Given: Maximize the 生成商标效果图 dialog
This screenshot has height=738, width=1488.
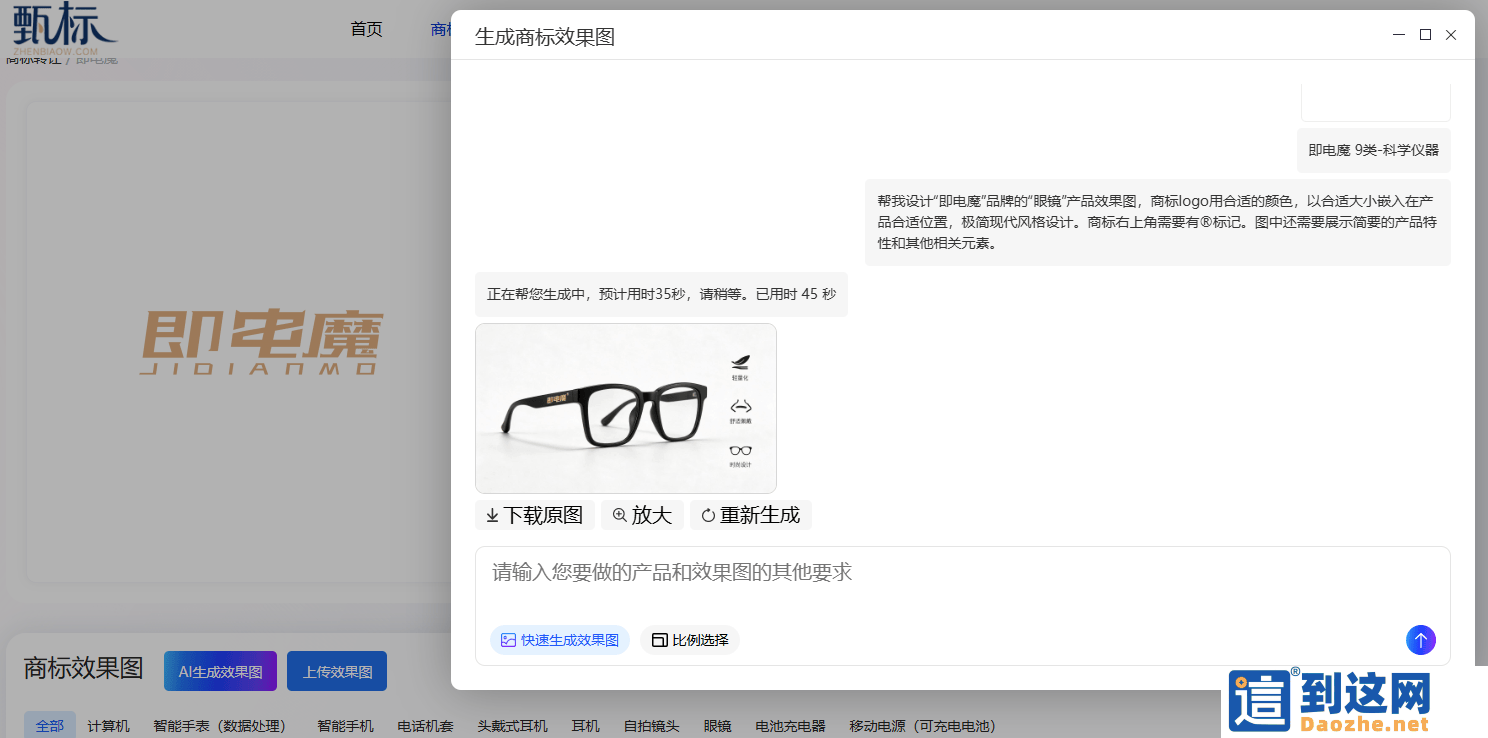Looking at the screenshot, I should click(x=1425, y=35).
